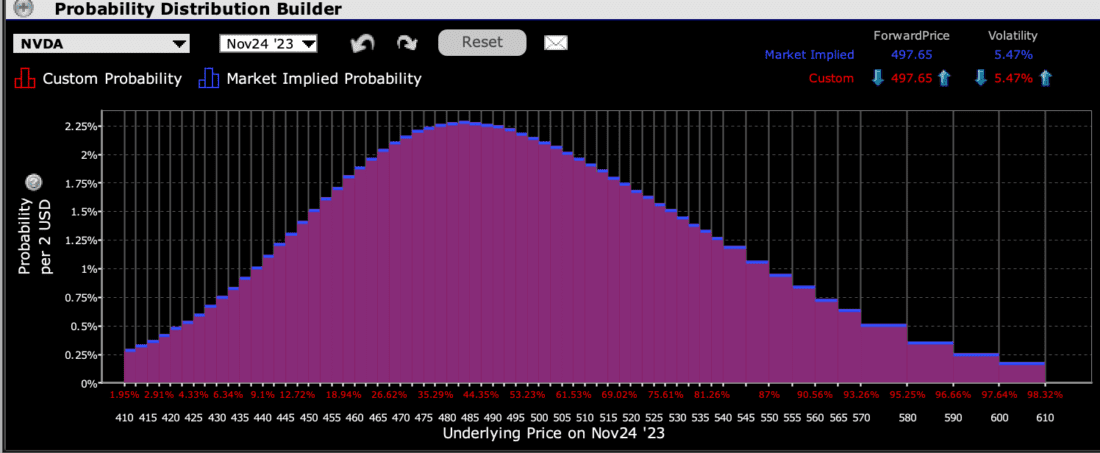Click the 26.62% cumulative probability label
Screen dimensions: 1100x453
[x=389, y=395]
